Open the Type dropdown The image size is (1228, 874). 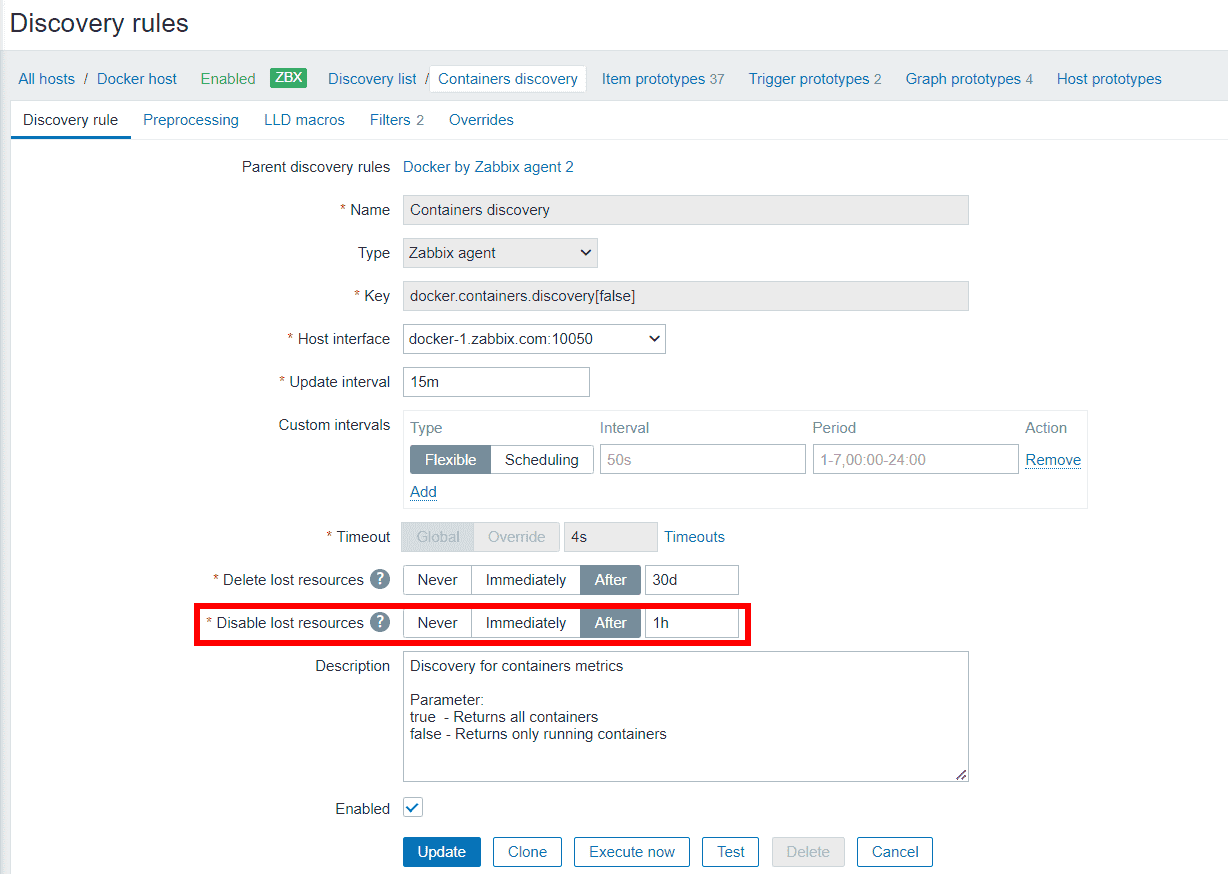[499, 252]
